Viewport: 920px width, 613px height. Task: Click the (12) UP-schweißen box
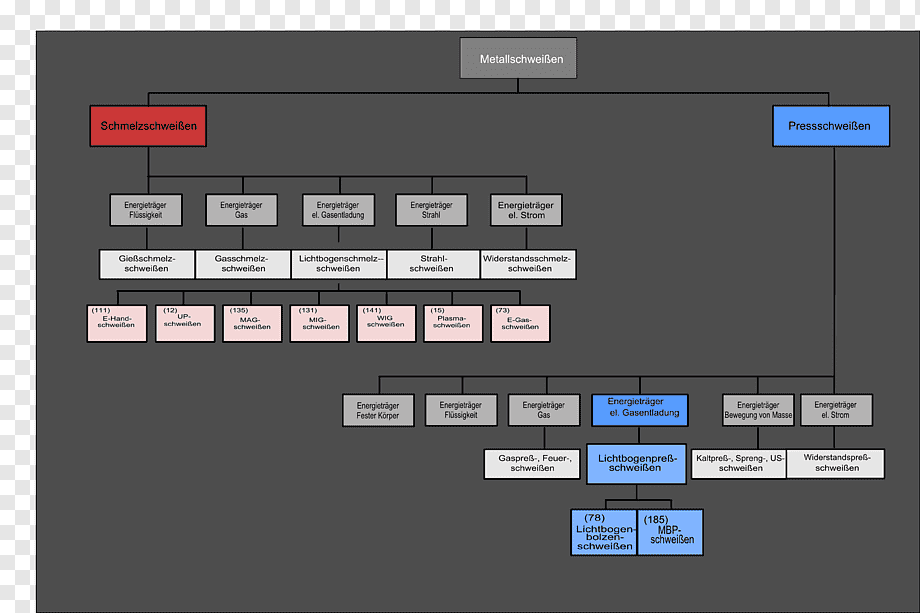click(185, 323)
